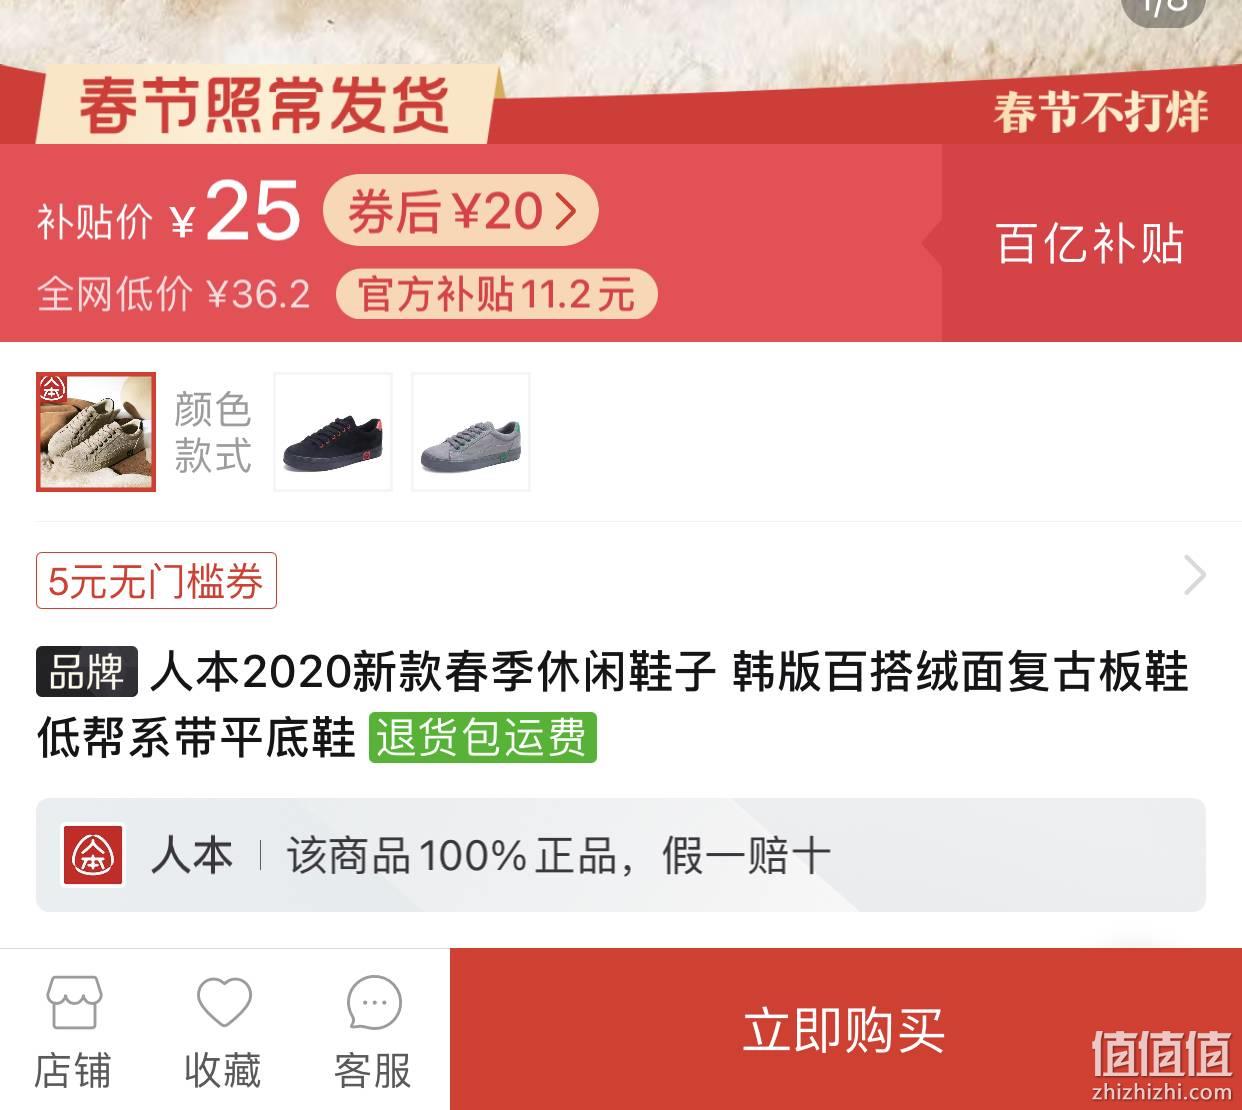The image size is (1242, 1110).
Task: Open the 人本 authenticity guarantee bar
Action: 621,855
